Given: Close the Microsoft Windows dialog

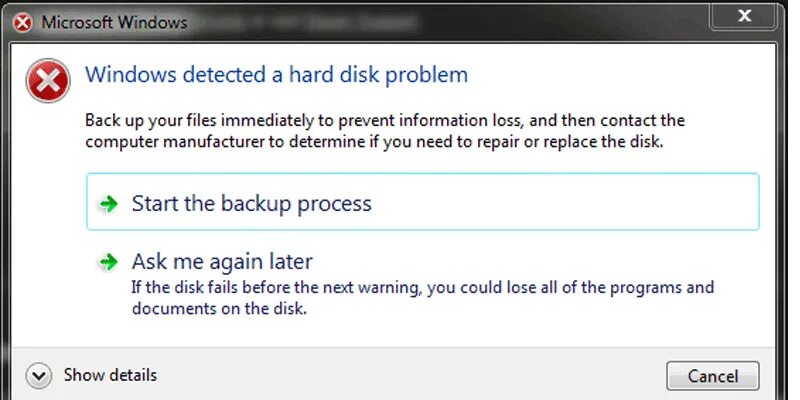Looking at the screenshot, I should click(x=743, y=15).
